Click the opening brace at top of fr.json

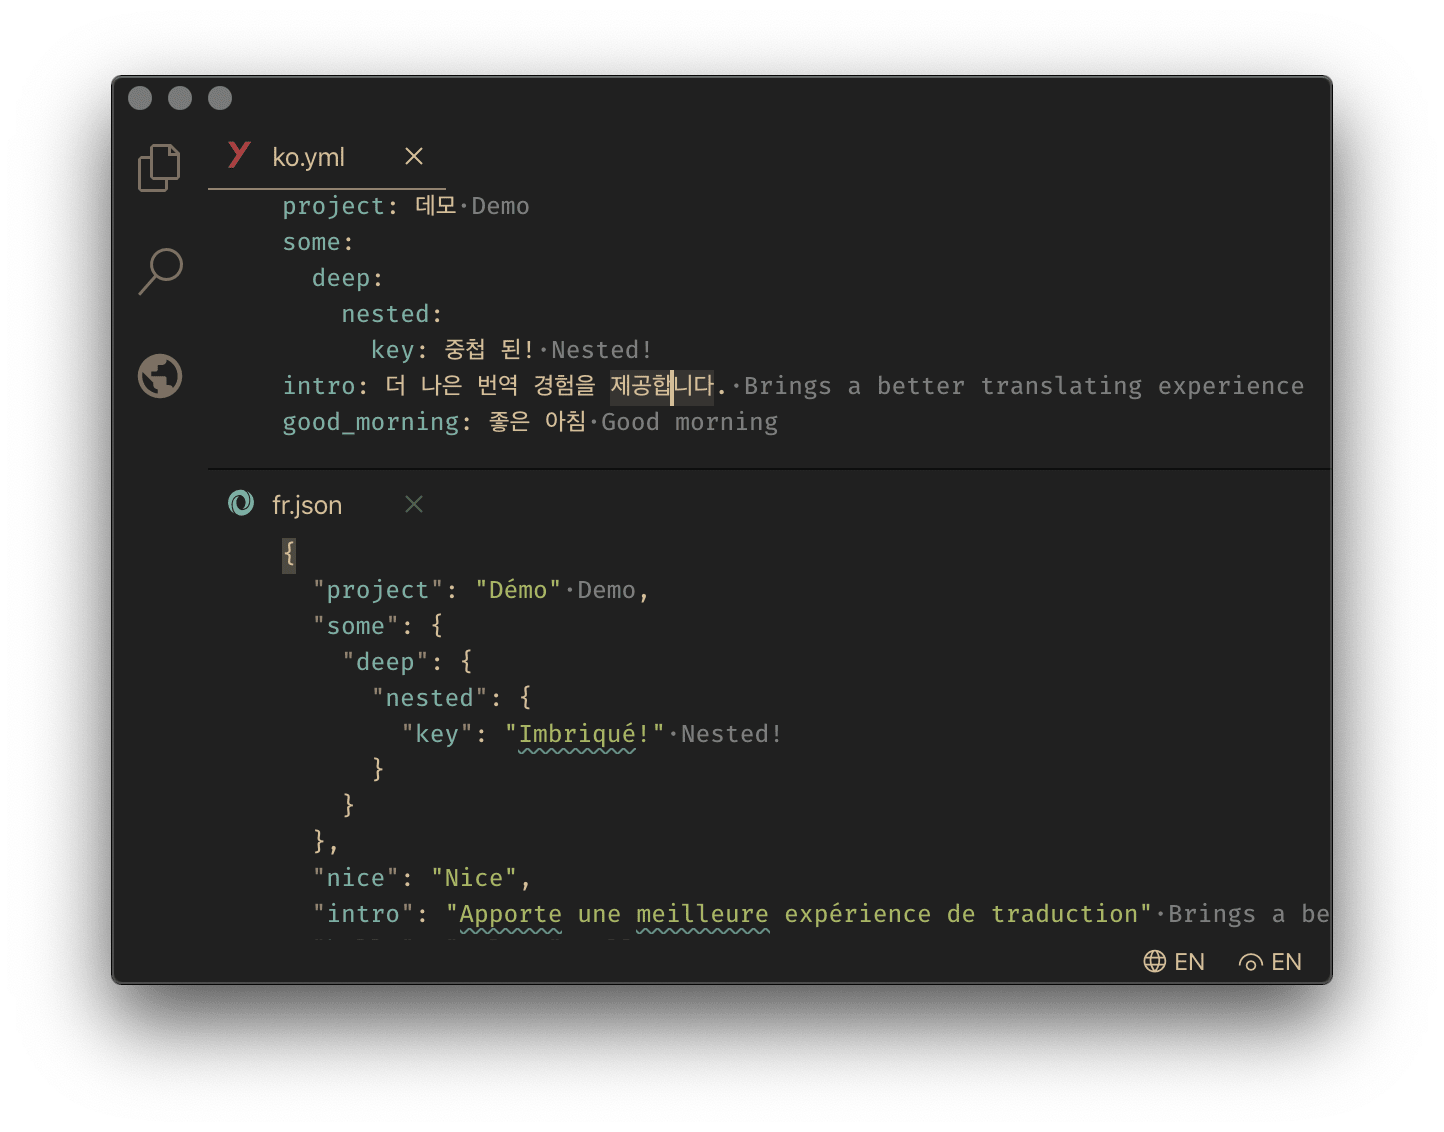click(x=289, y=553)
